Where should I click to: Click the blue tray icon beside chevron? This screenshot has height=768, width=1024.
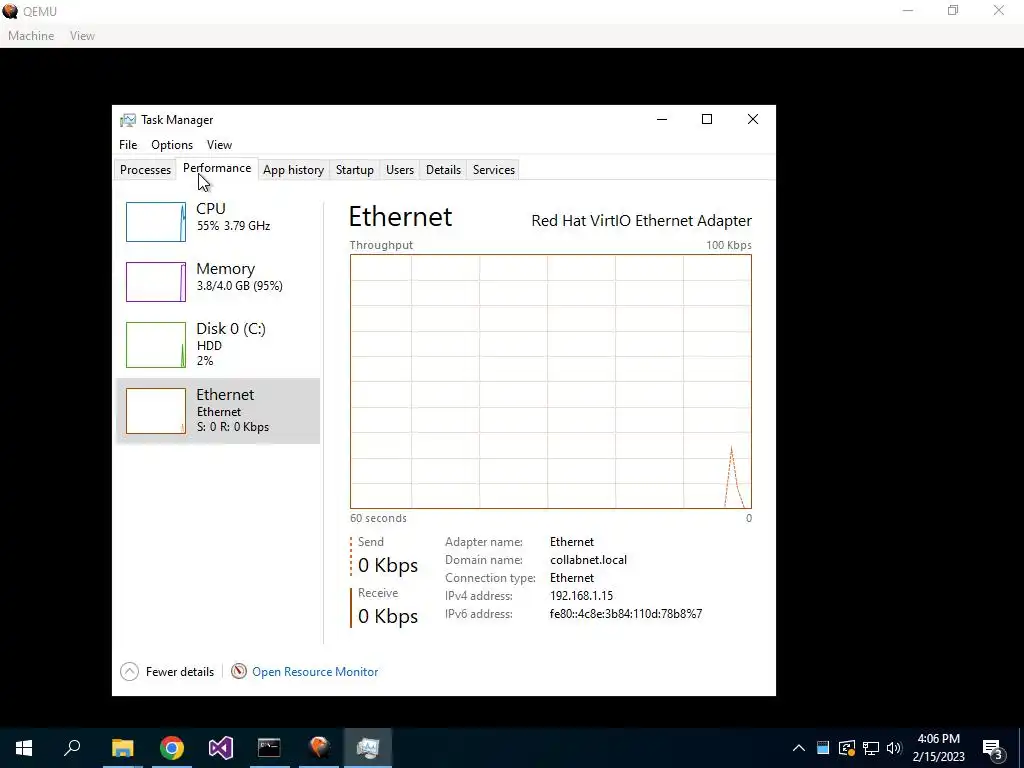pyautogui.click(x=823, y=748)
